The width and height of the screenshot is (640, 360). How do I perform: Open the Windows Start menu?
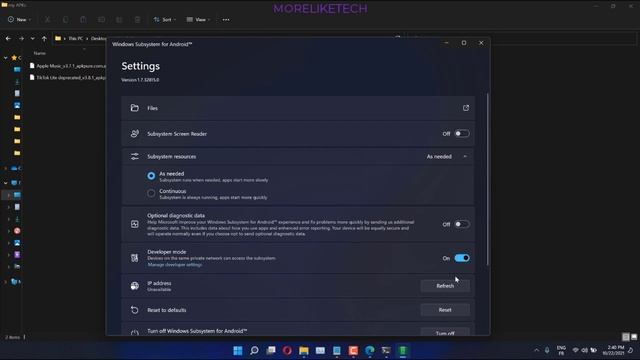(x=238, y=350)
